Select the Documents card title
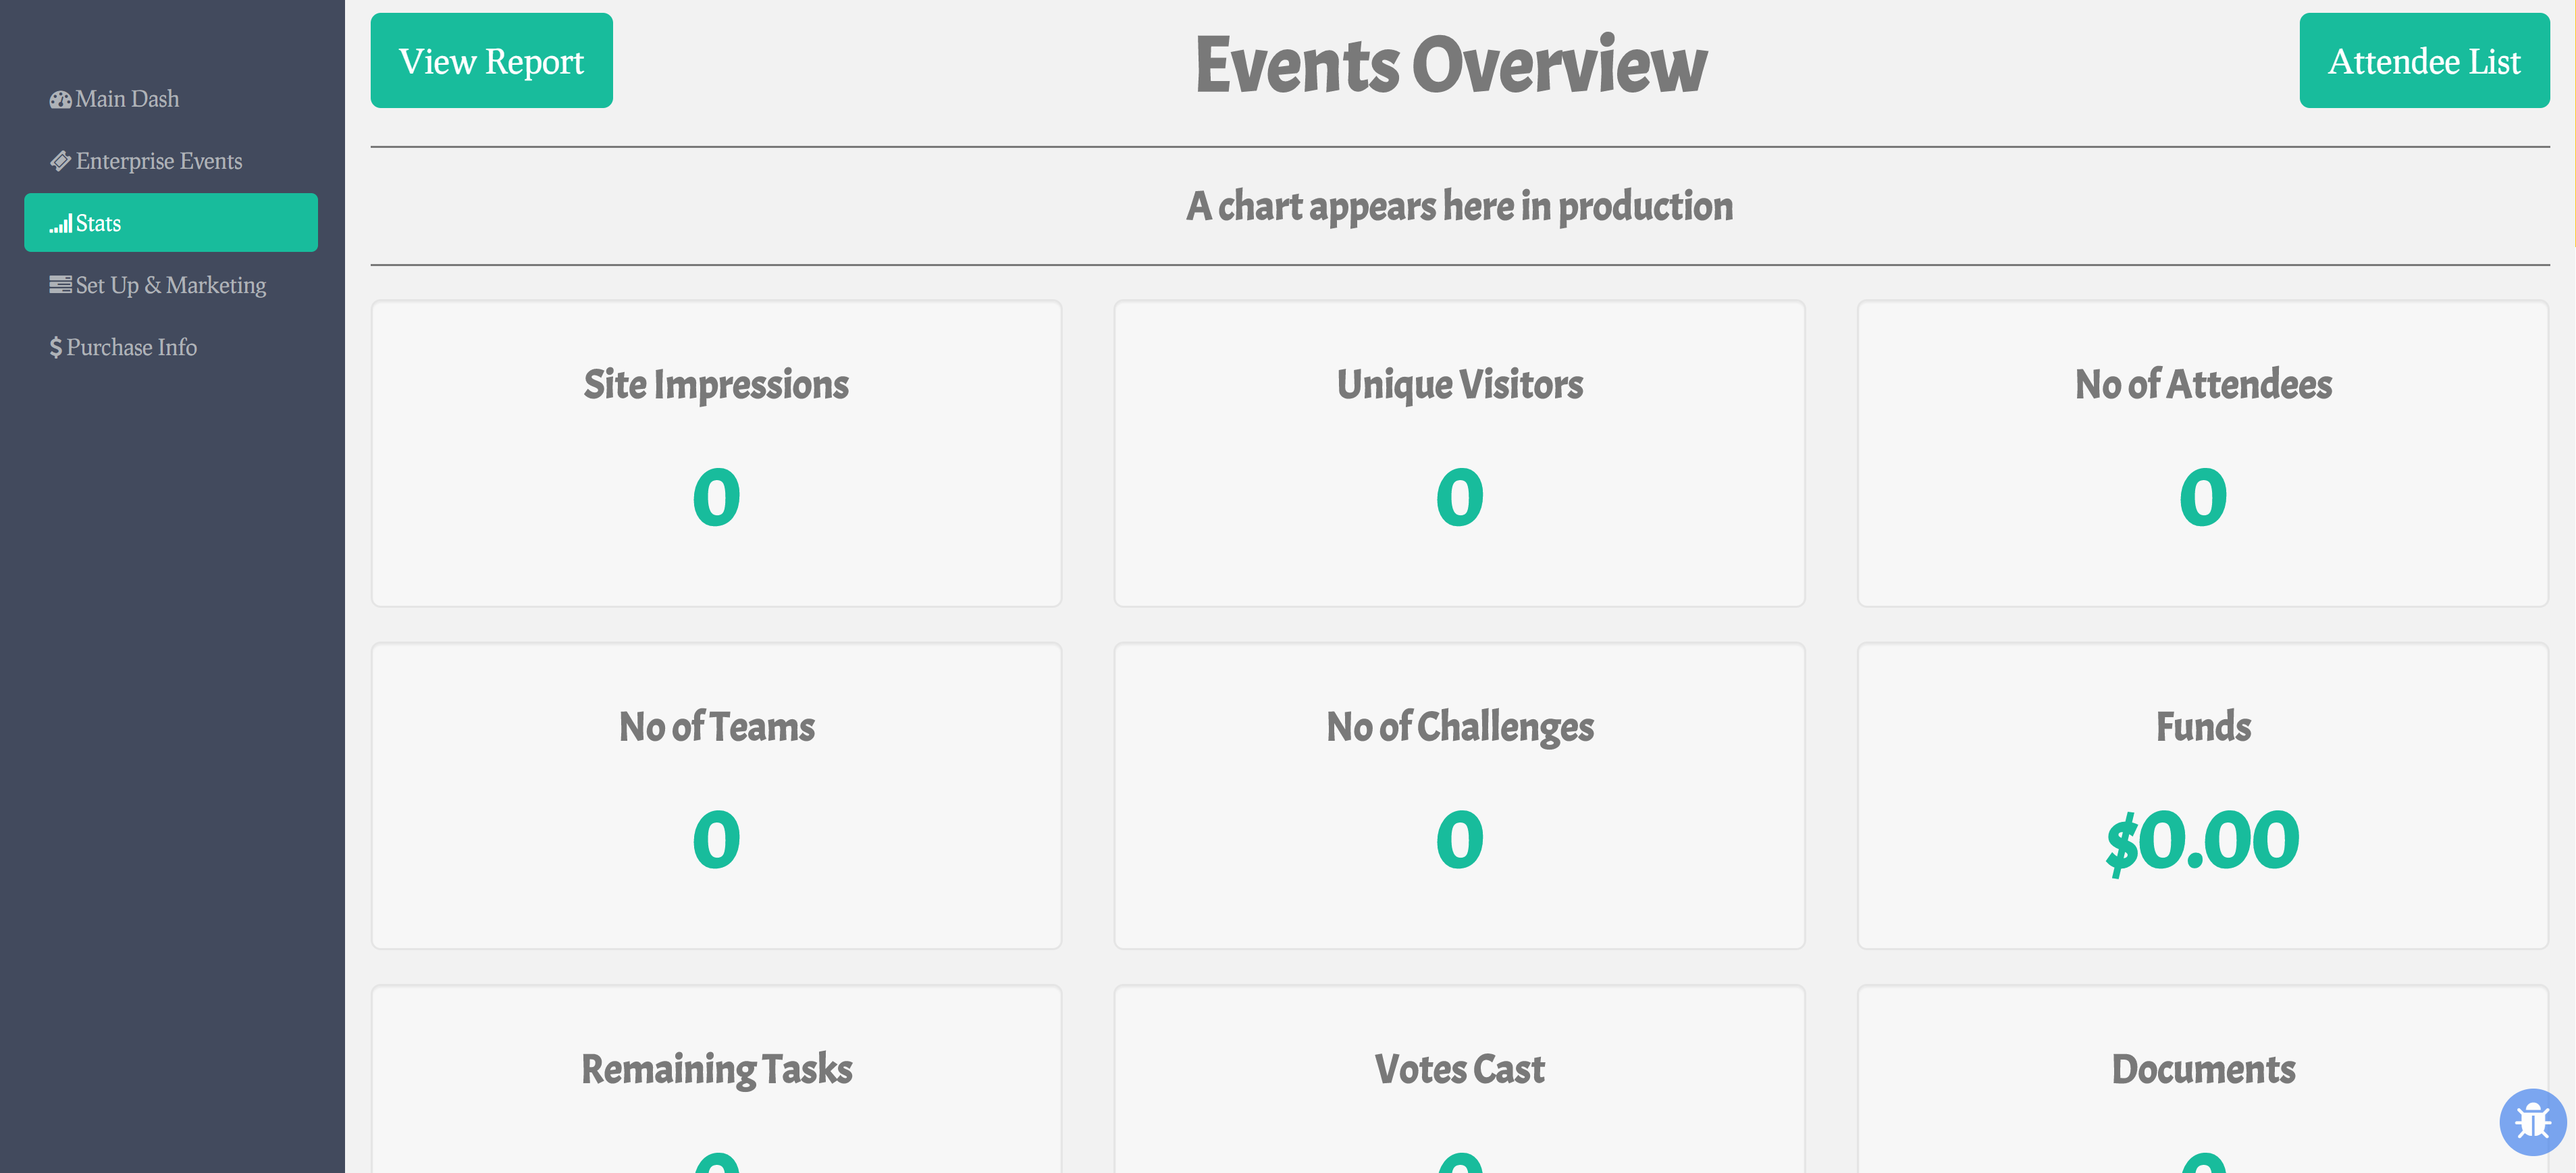 coord(2203,1070)
